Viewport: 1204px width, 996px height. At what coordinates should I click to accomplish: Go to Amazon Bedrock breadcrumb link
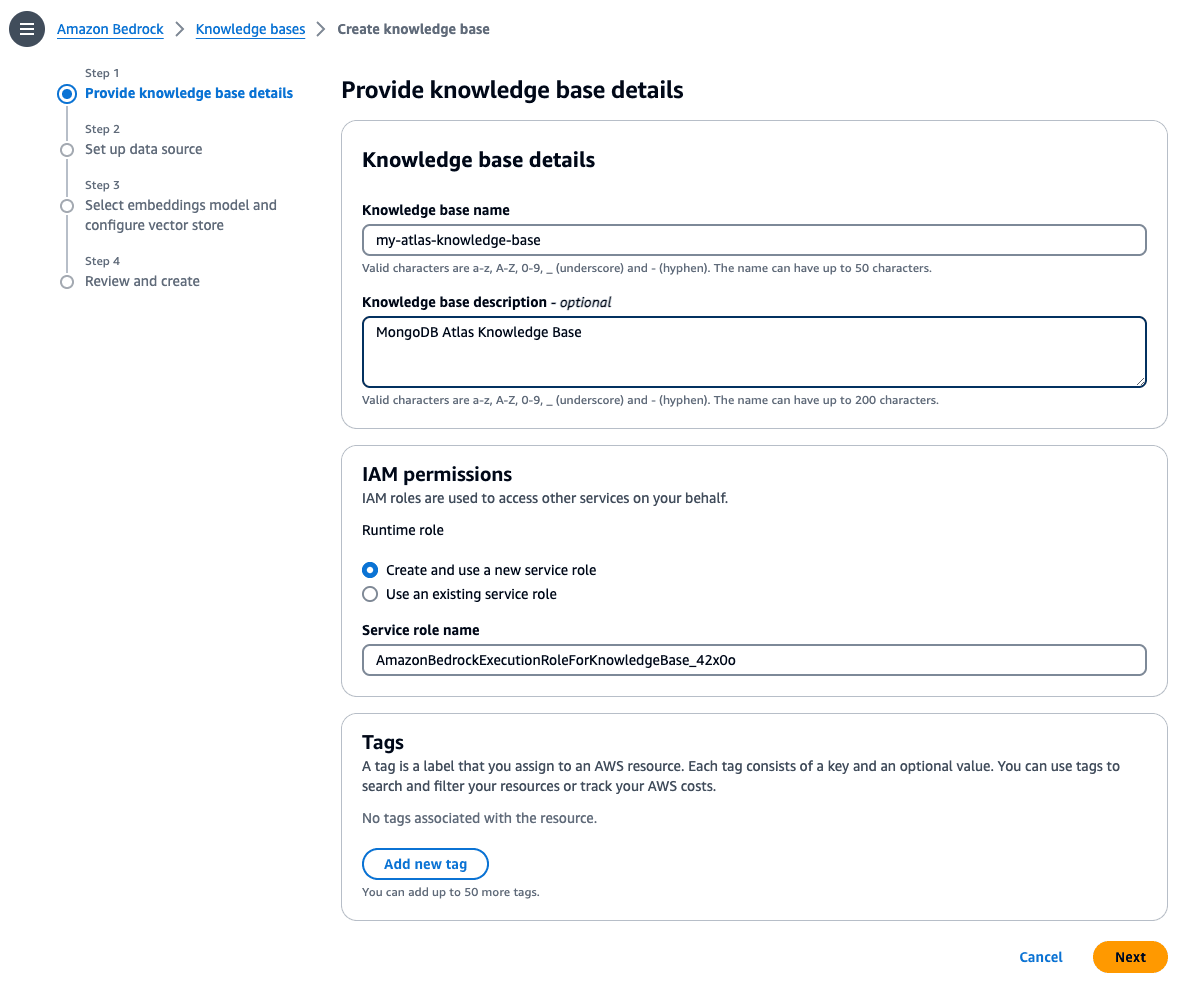110,29
